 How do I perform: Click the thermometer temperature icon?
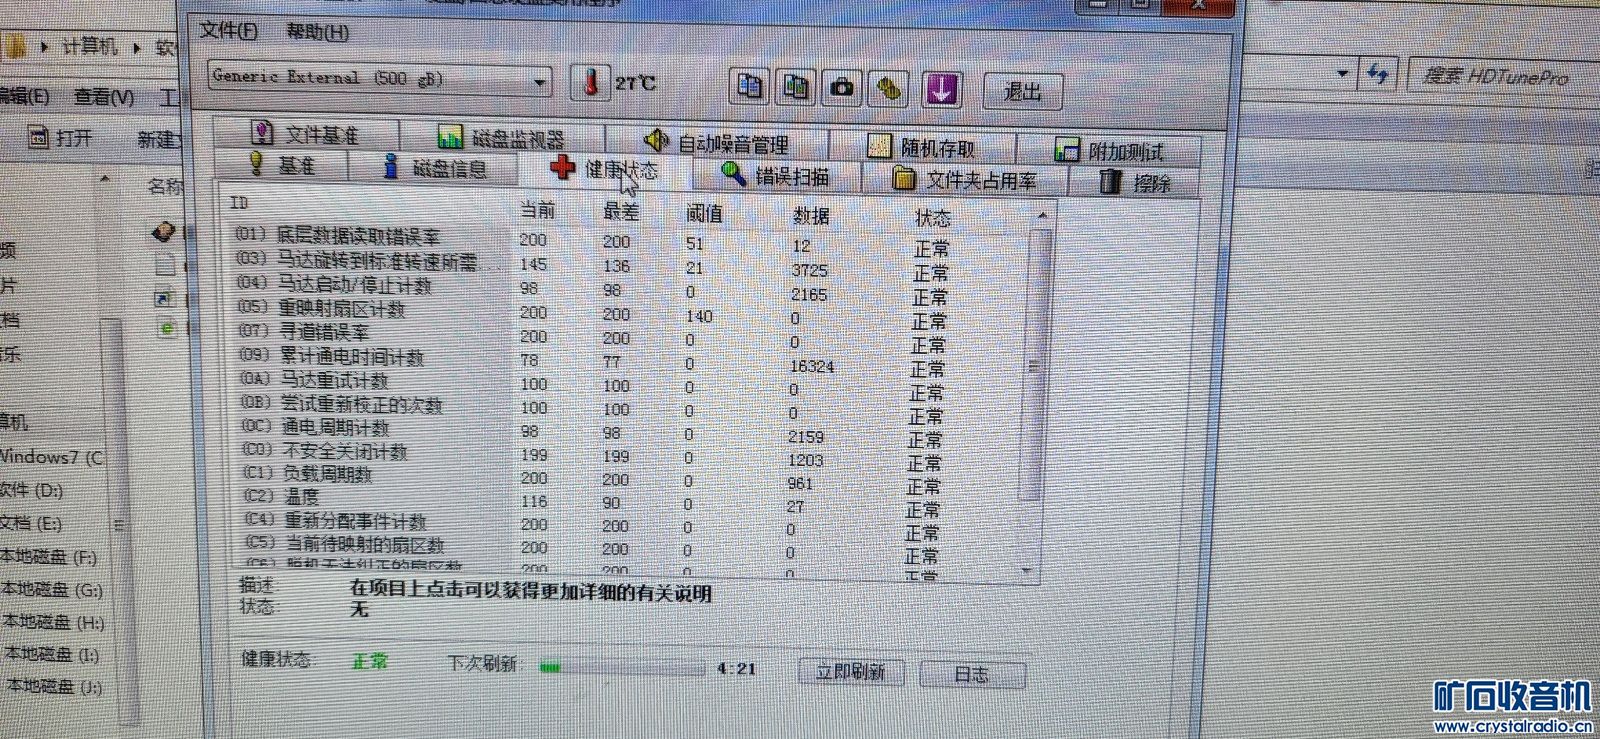click(x=590, y=82)
